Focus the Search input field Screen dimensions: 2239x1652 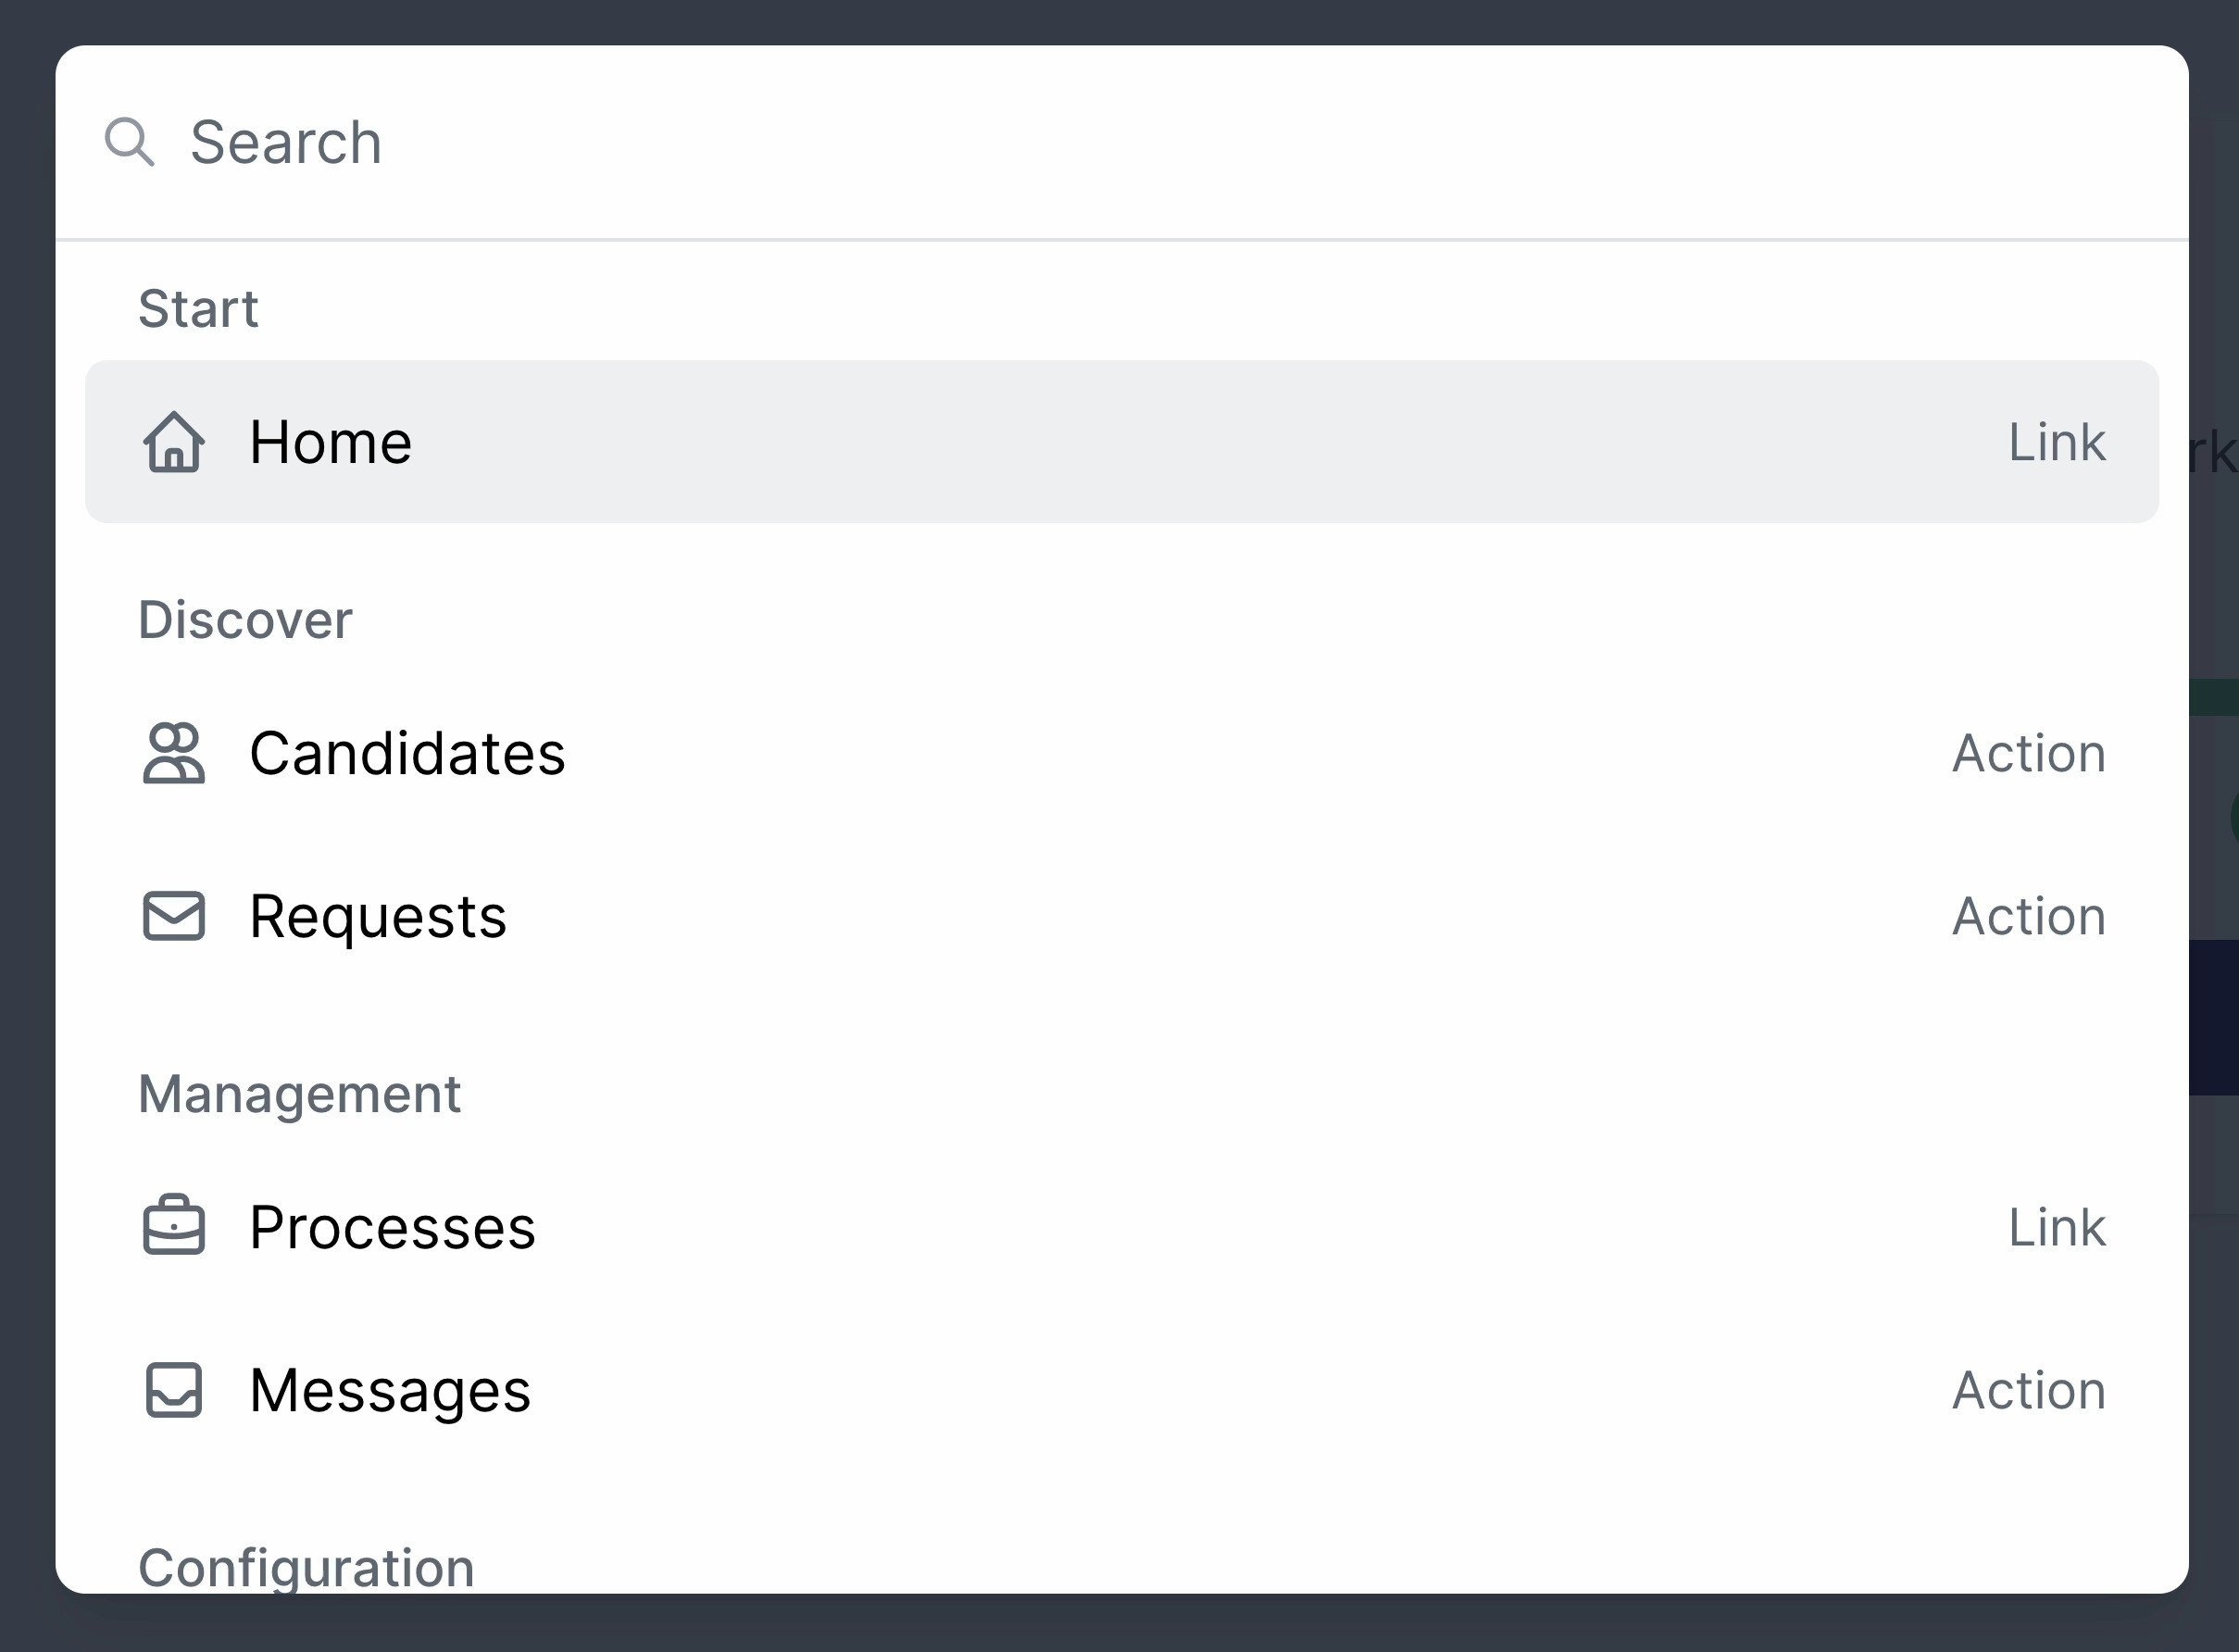(1122, 142)
